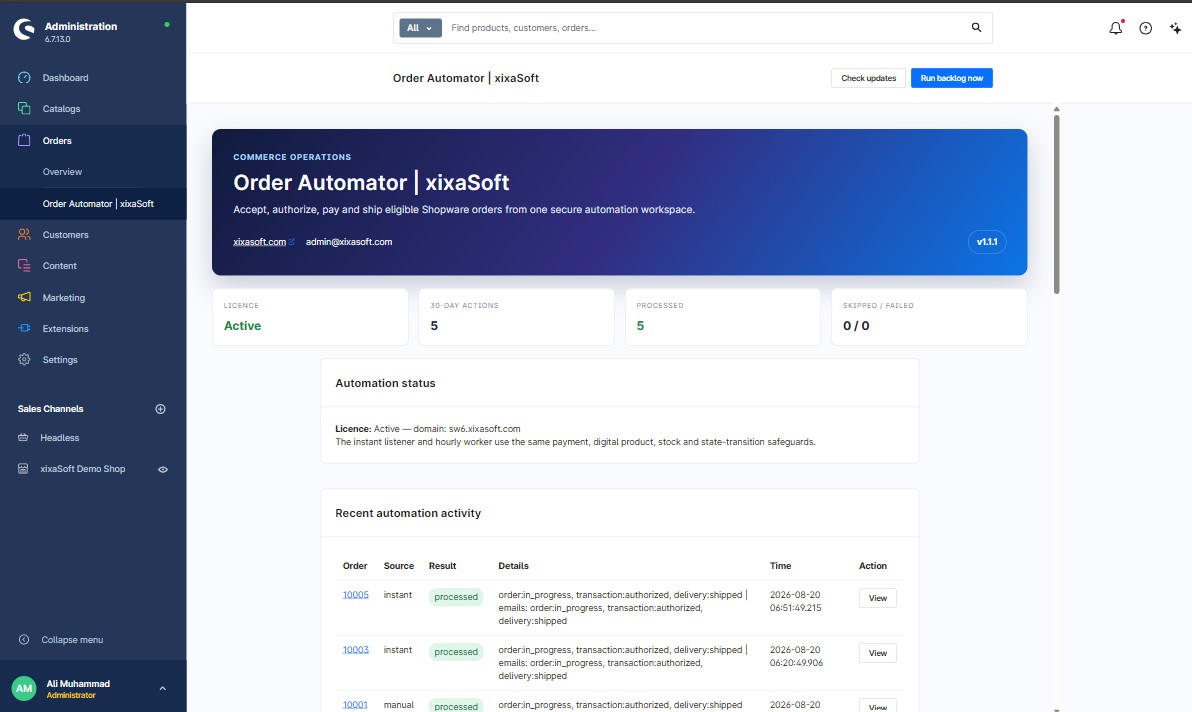Click the Headless channel basket icon
The image size is (1192, 712).
pyautogui.click(x=23, y=438)
